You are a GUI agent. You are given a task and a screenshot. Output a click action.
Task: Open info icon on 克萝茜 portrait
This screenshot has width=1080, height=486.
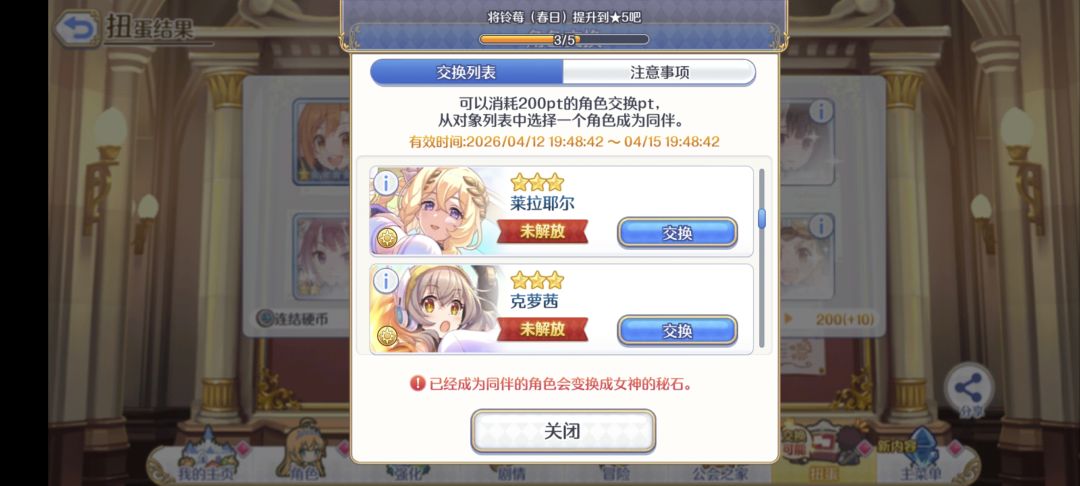386,281
